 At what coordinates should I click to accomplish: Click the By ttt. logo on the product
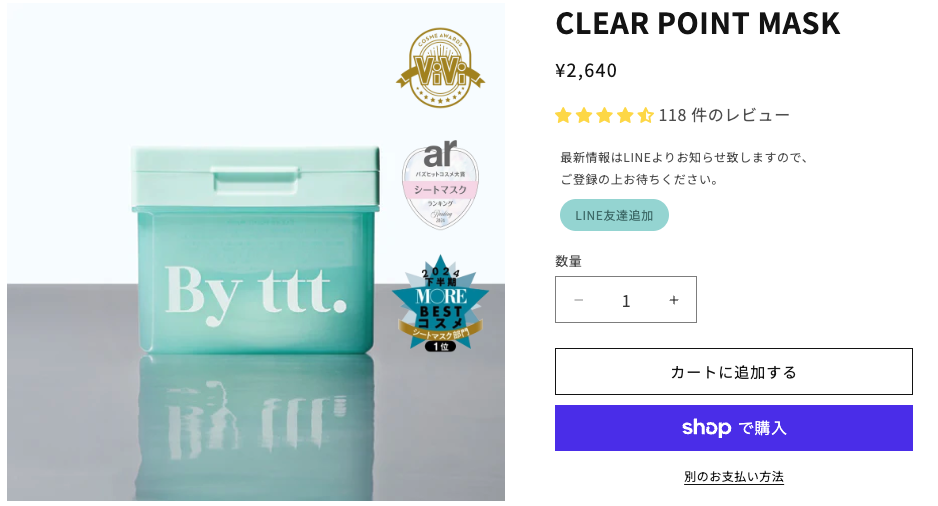(x=249, y=288)
